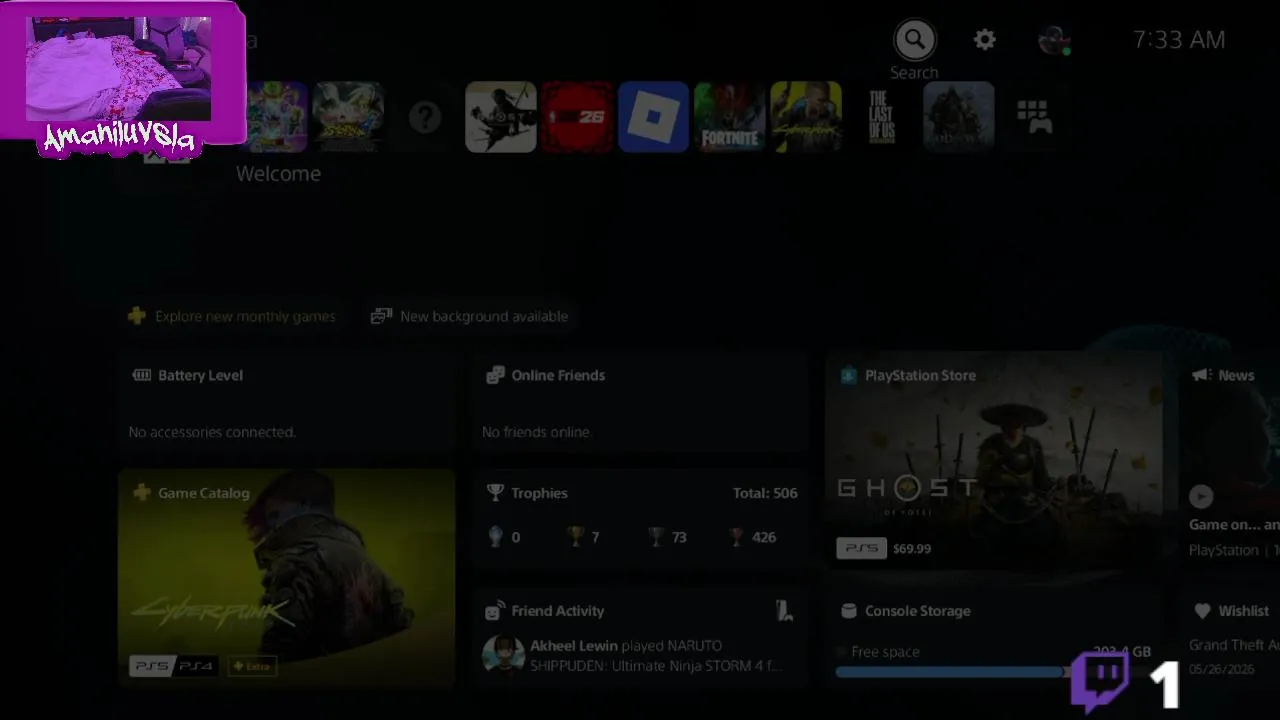
Task: Launch the Cyberpunk 2077 game tile
Action: (x=806, y=117)
